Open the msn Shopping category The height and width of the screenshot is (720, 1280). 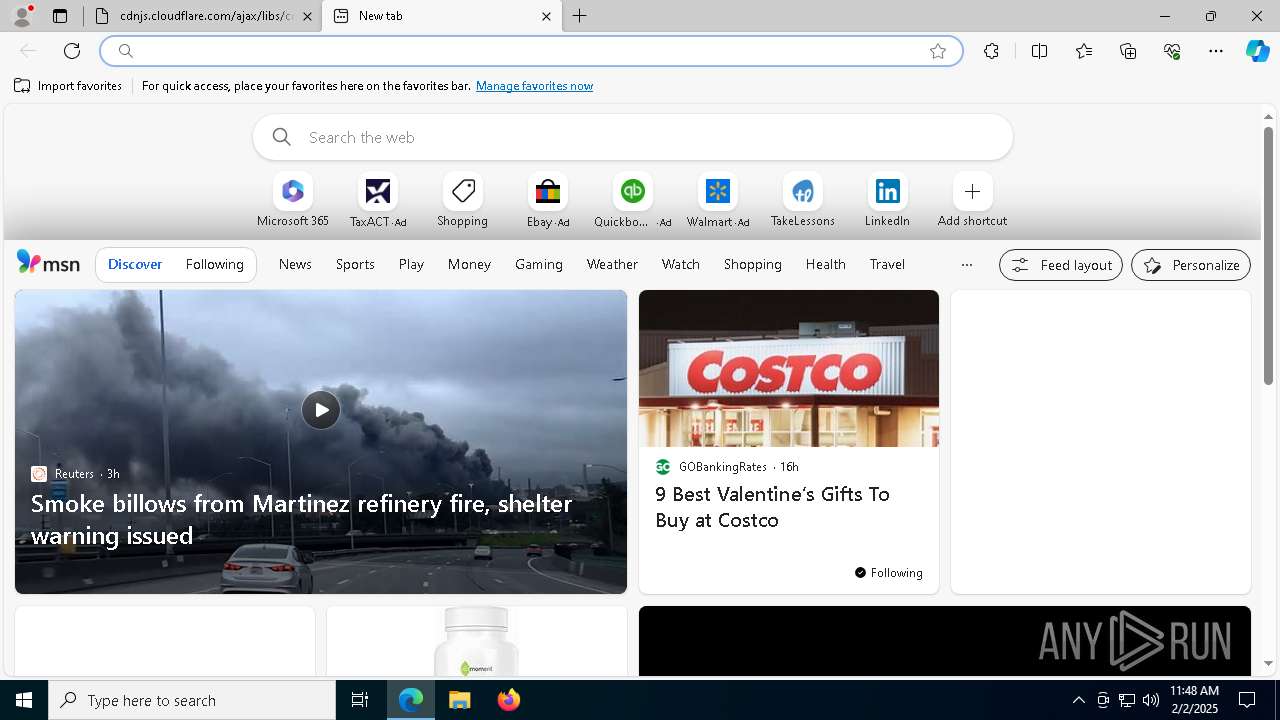click(x=752, y=264)
